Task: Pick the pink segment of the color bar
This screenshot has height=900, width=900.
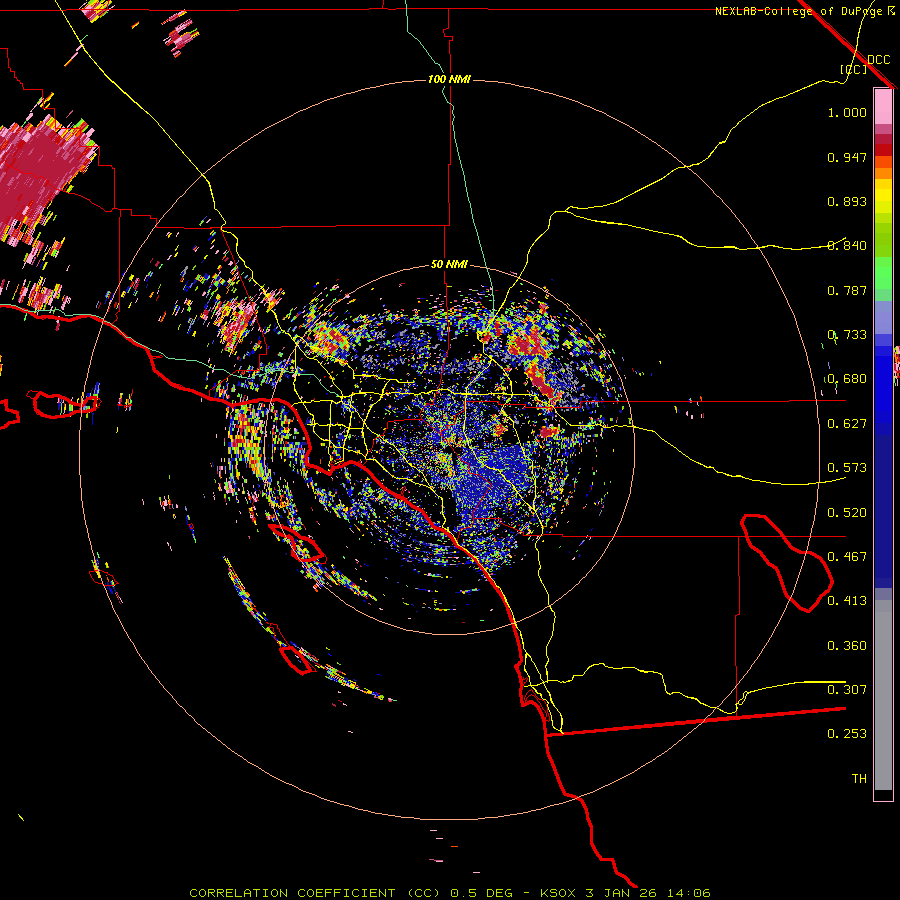Action: 883,106
